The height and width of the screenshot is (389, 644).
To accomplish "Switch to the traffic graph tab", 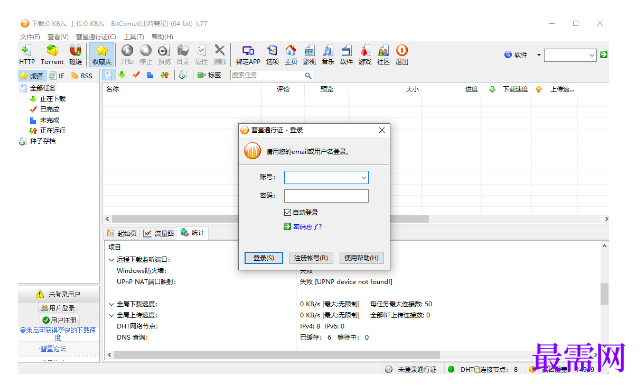I will click(159, 233).
